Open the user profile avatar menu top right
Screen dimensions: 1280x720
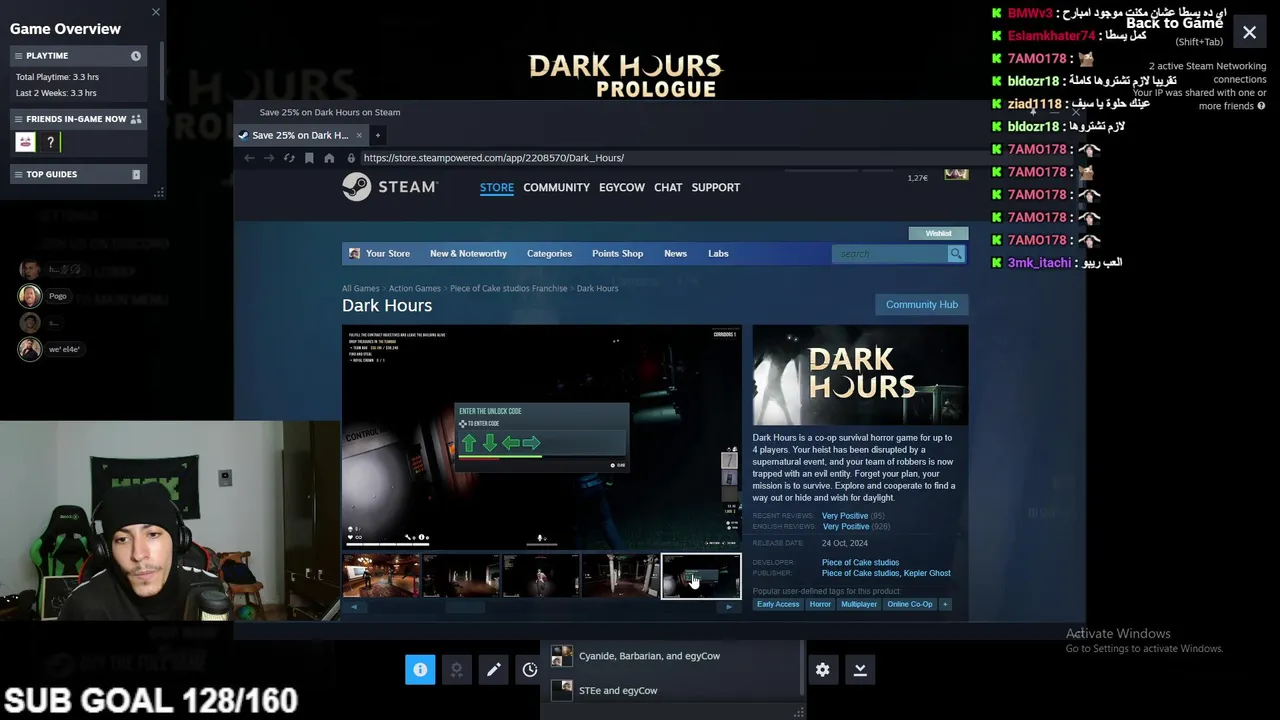coord(956,175)
